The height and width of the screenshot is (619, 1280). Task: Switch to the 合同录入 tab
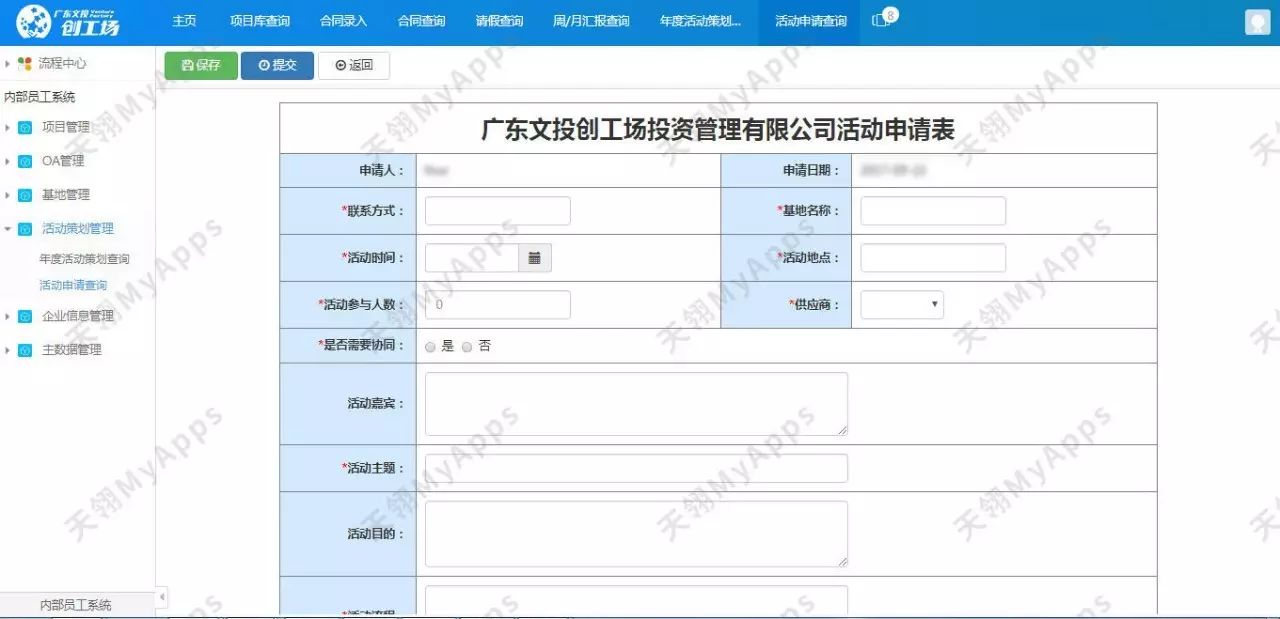(343, 21)
